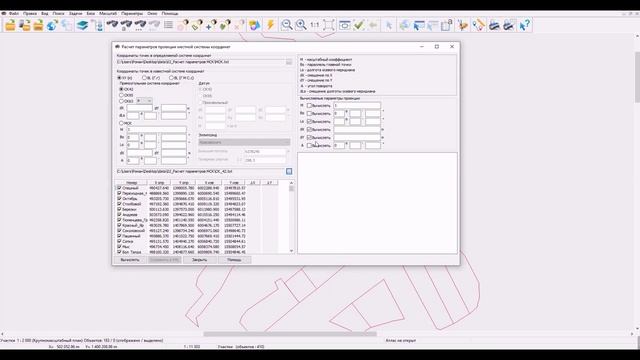Click blue browse icon beside СК_42 file path

pyautogui.click(x=289, y=171)
